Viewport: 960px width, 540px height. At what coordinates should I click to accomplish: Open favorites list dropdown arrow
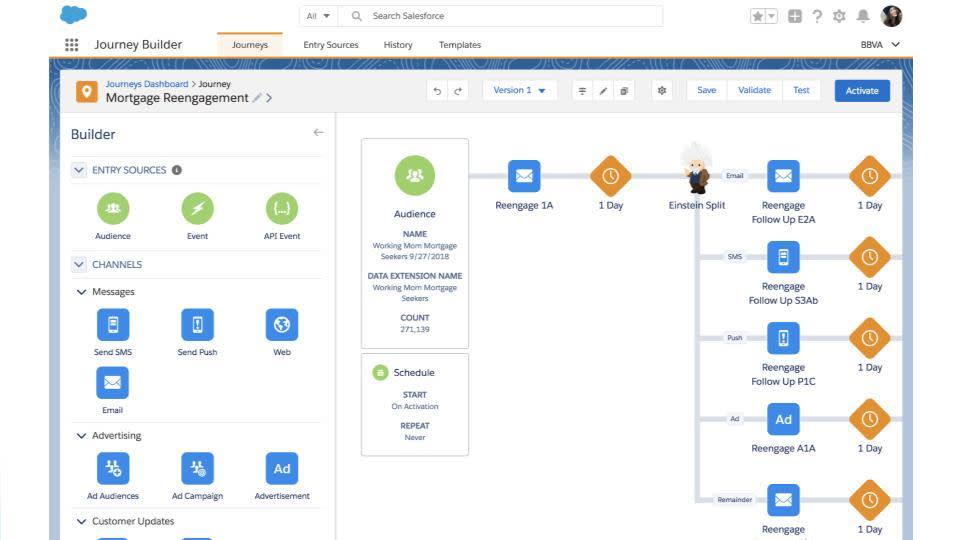[x=771, y=16]
